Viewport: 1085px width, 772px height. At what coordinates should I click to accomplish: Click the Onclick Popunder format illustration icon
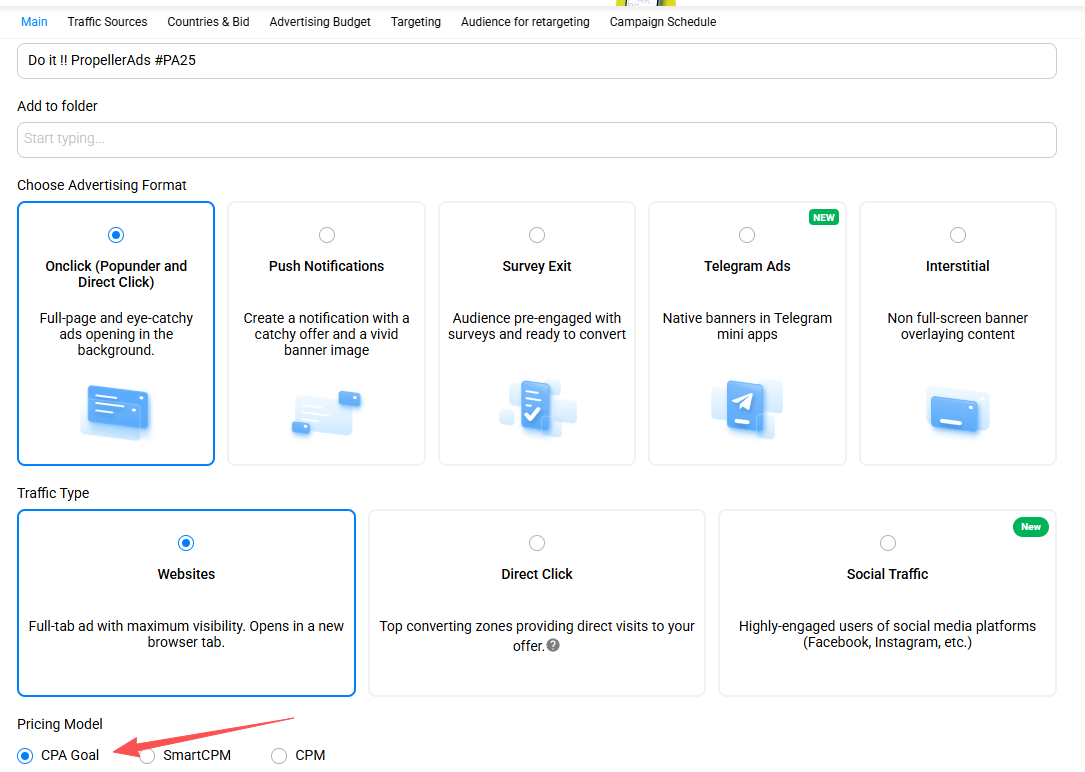click(x=116, y=412)
